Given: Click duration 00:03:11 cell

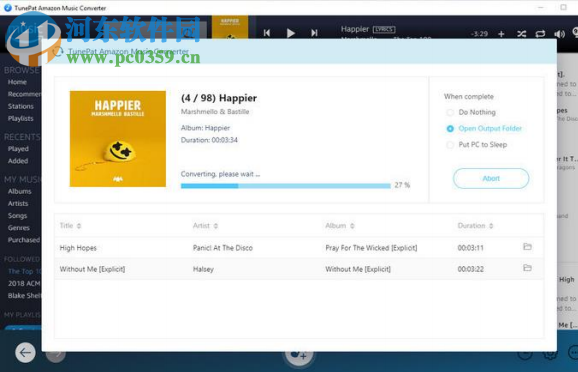Looking at the screenshot, I should coord(470,248).
